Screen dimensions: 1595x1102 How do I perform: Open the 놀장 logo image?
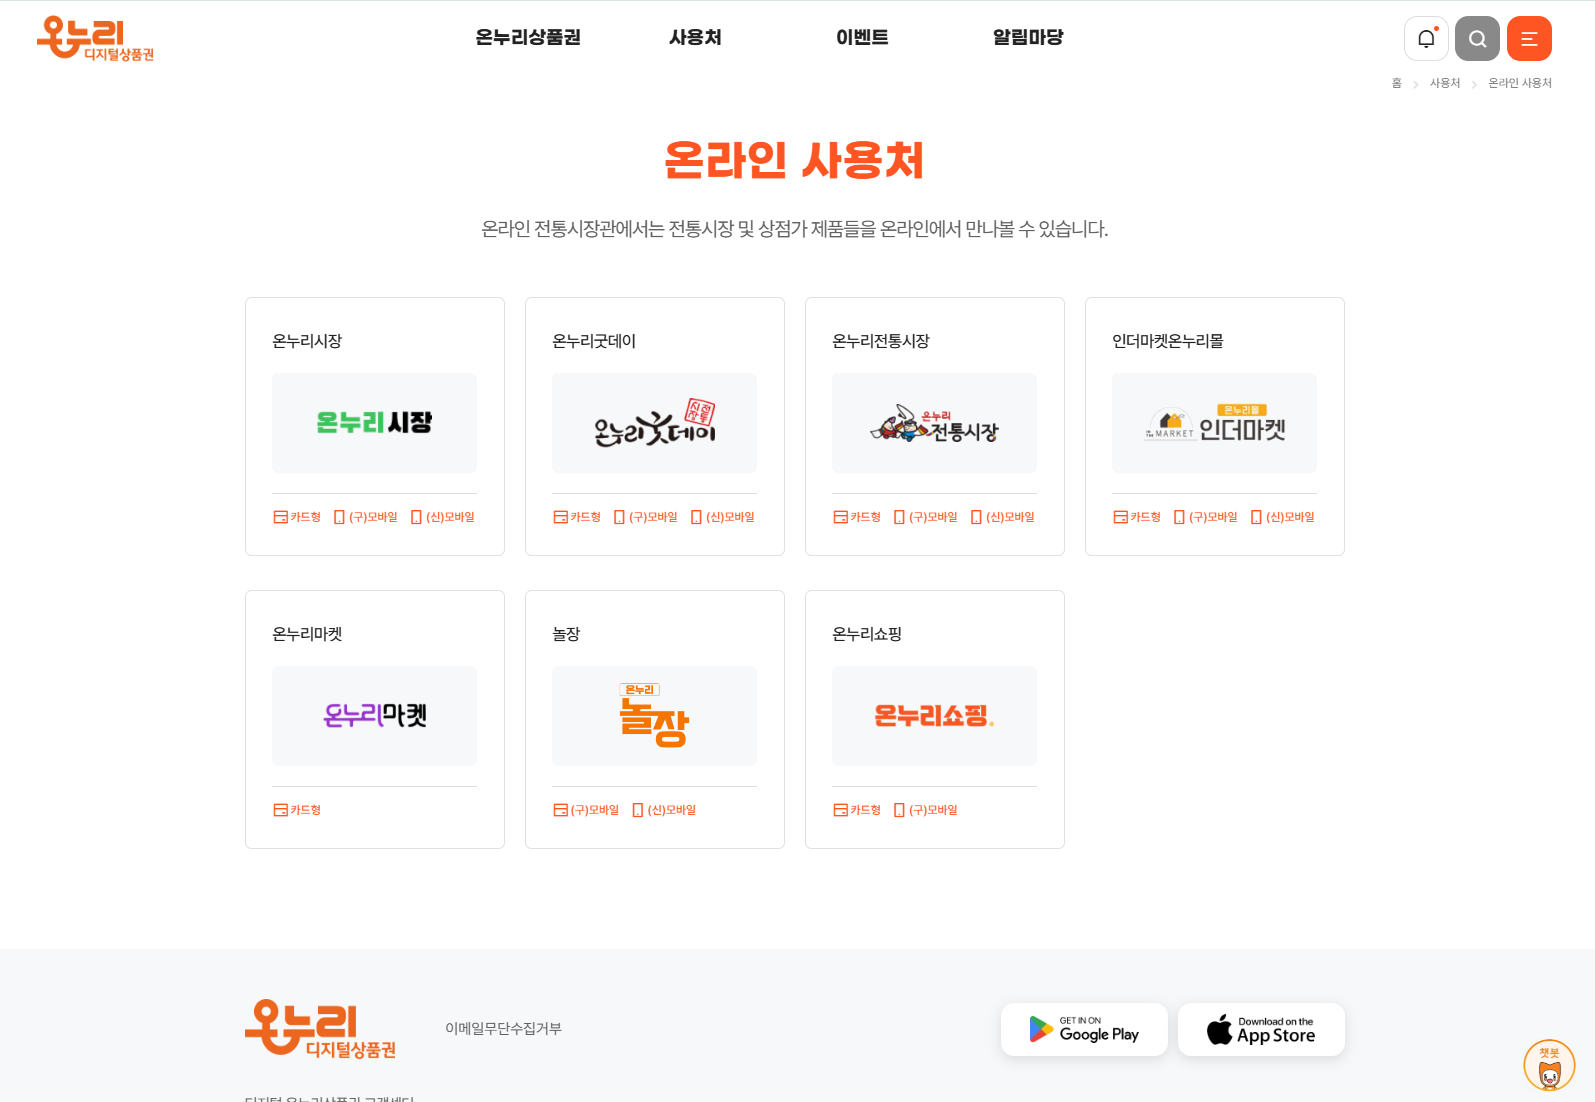(x=654, y=716)
